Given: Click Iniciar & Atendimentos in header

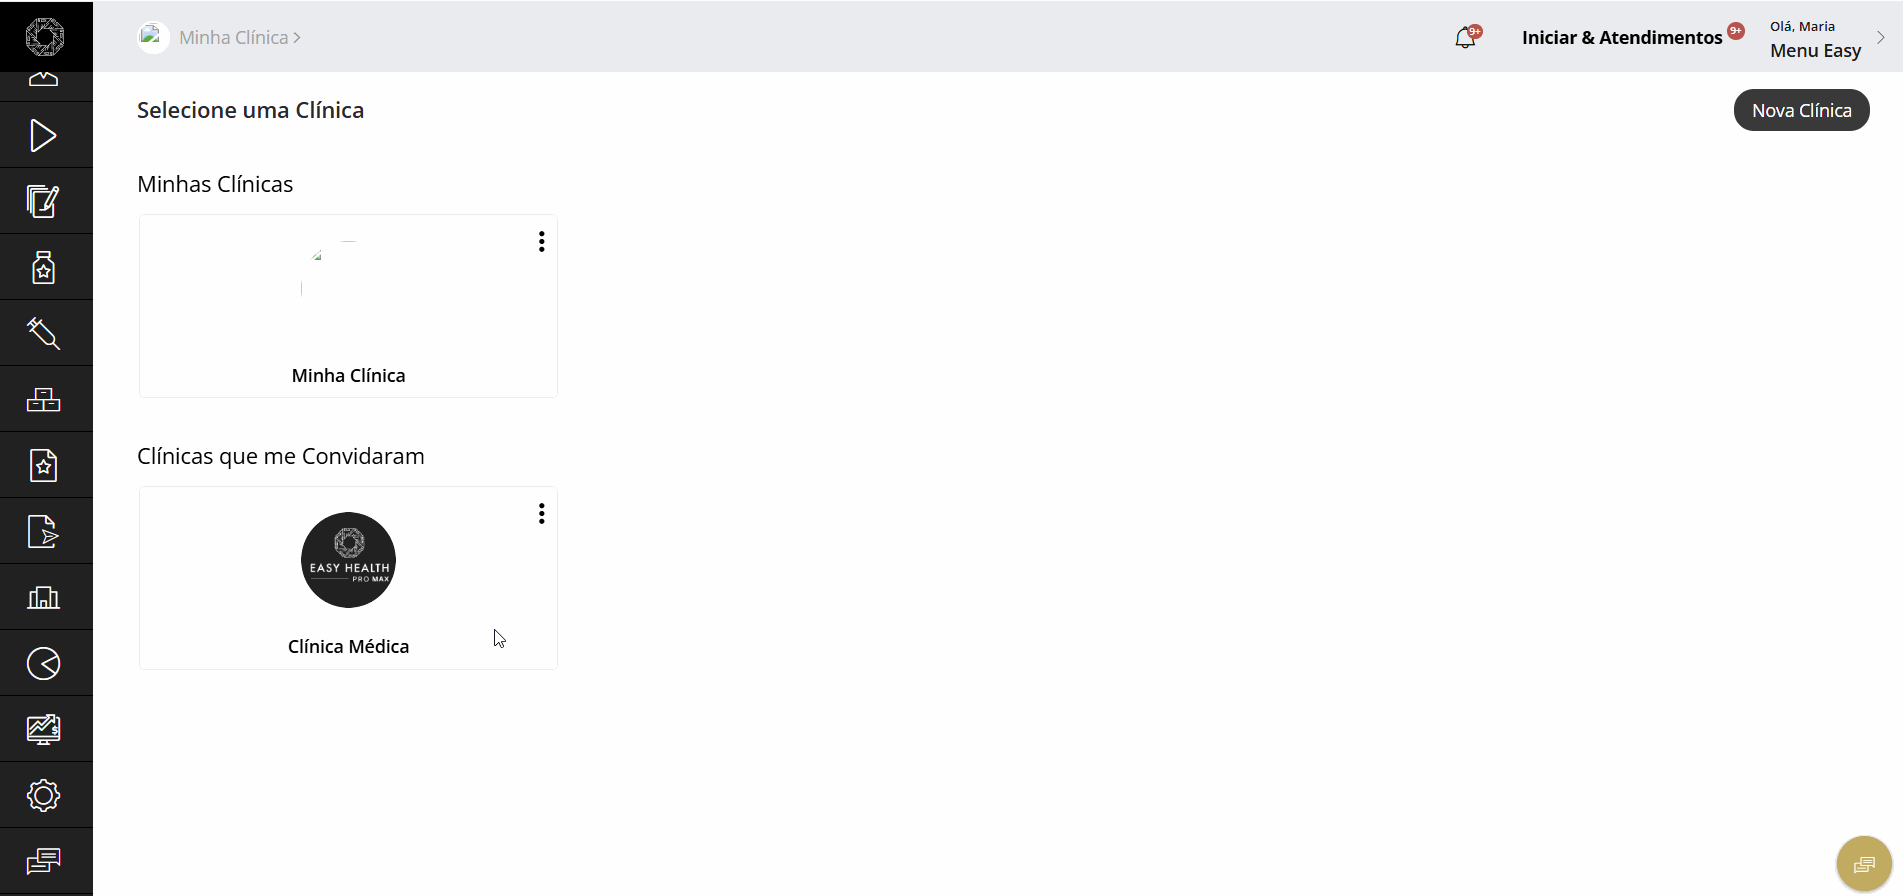Looking at the screenshot, I should click(x=1622, y=37).
